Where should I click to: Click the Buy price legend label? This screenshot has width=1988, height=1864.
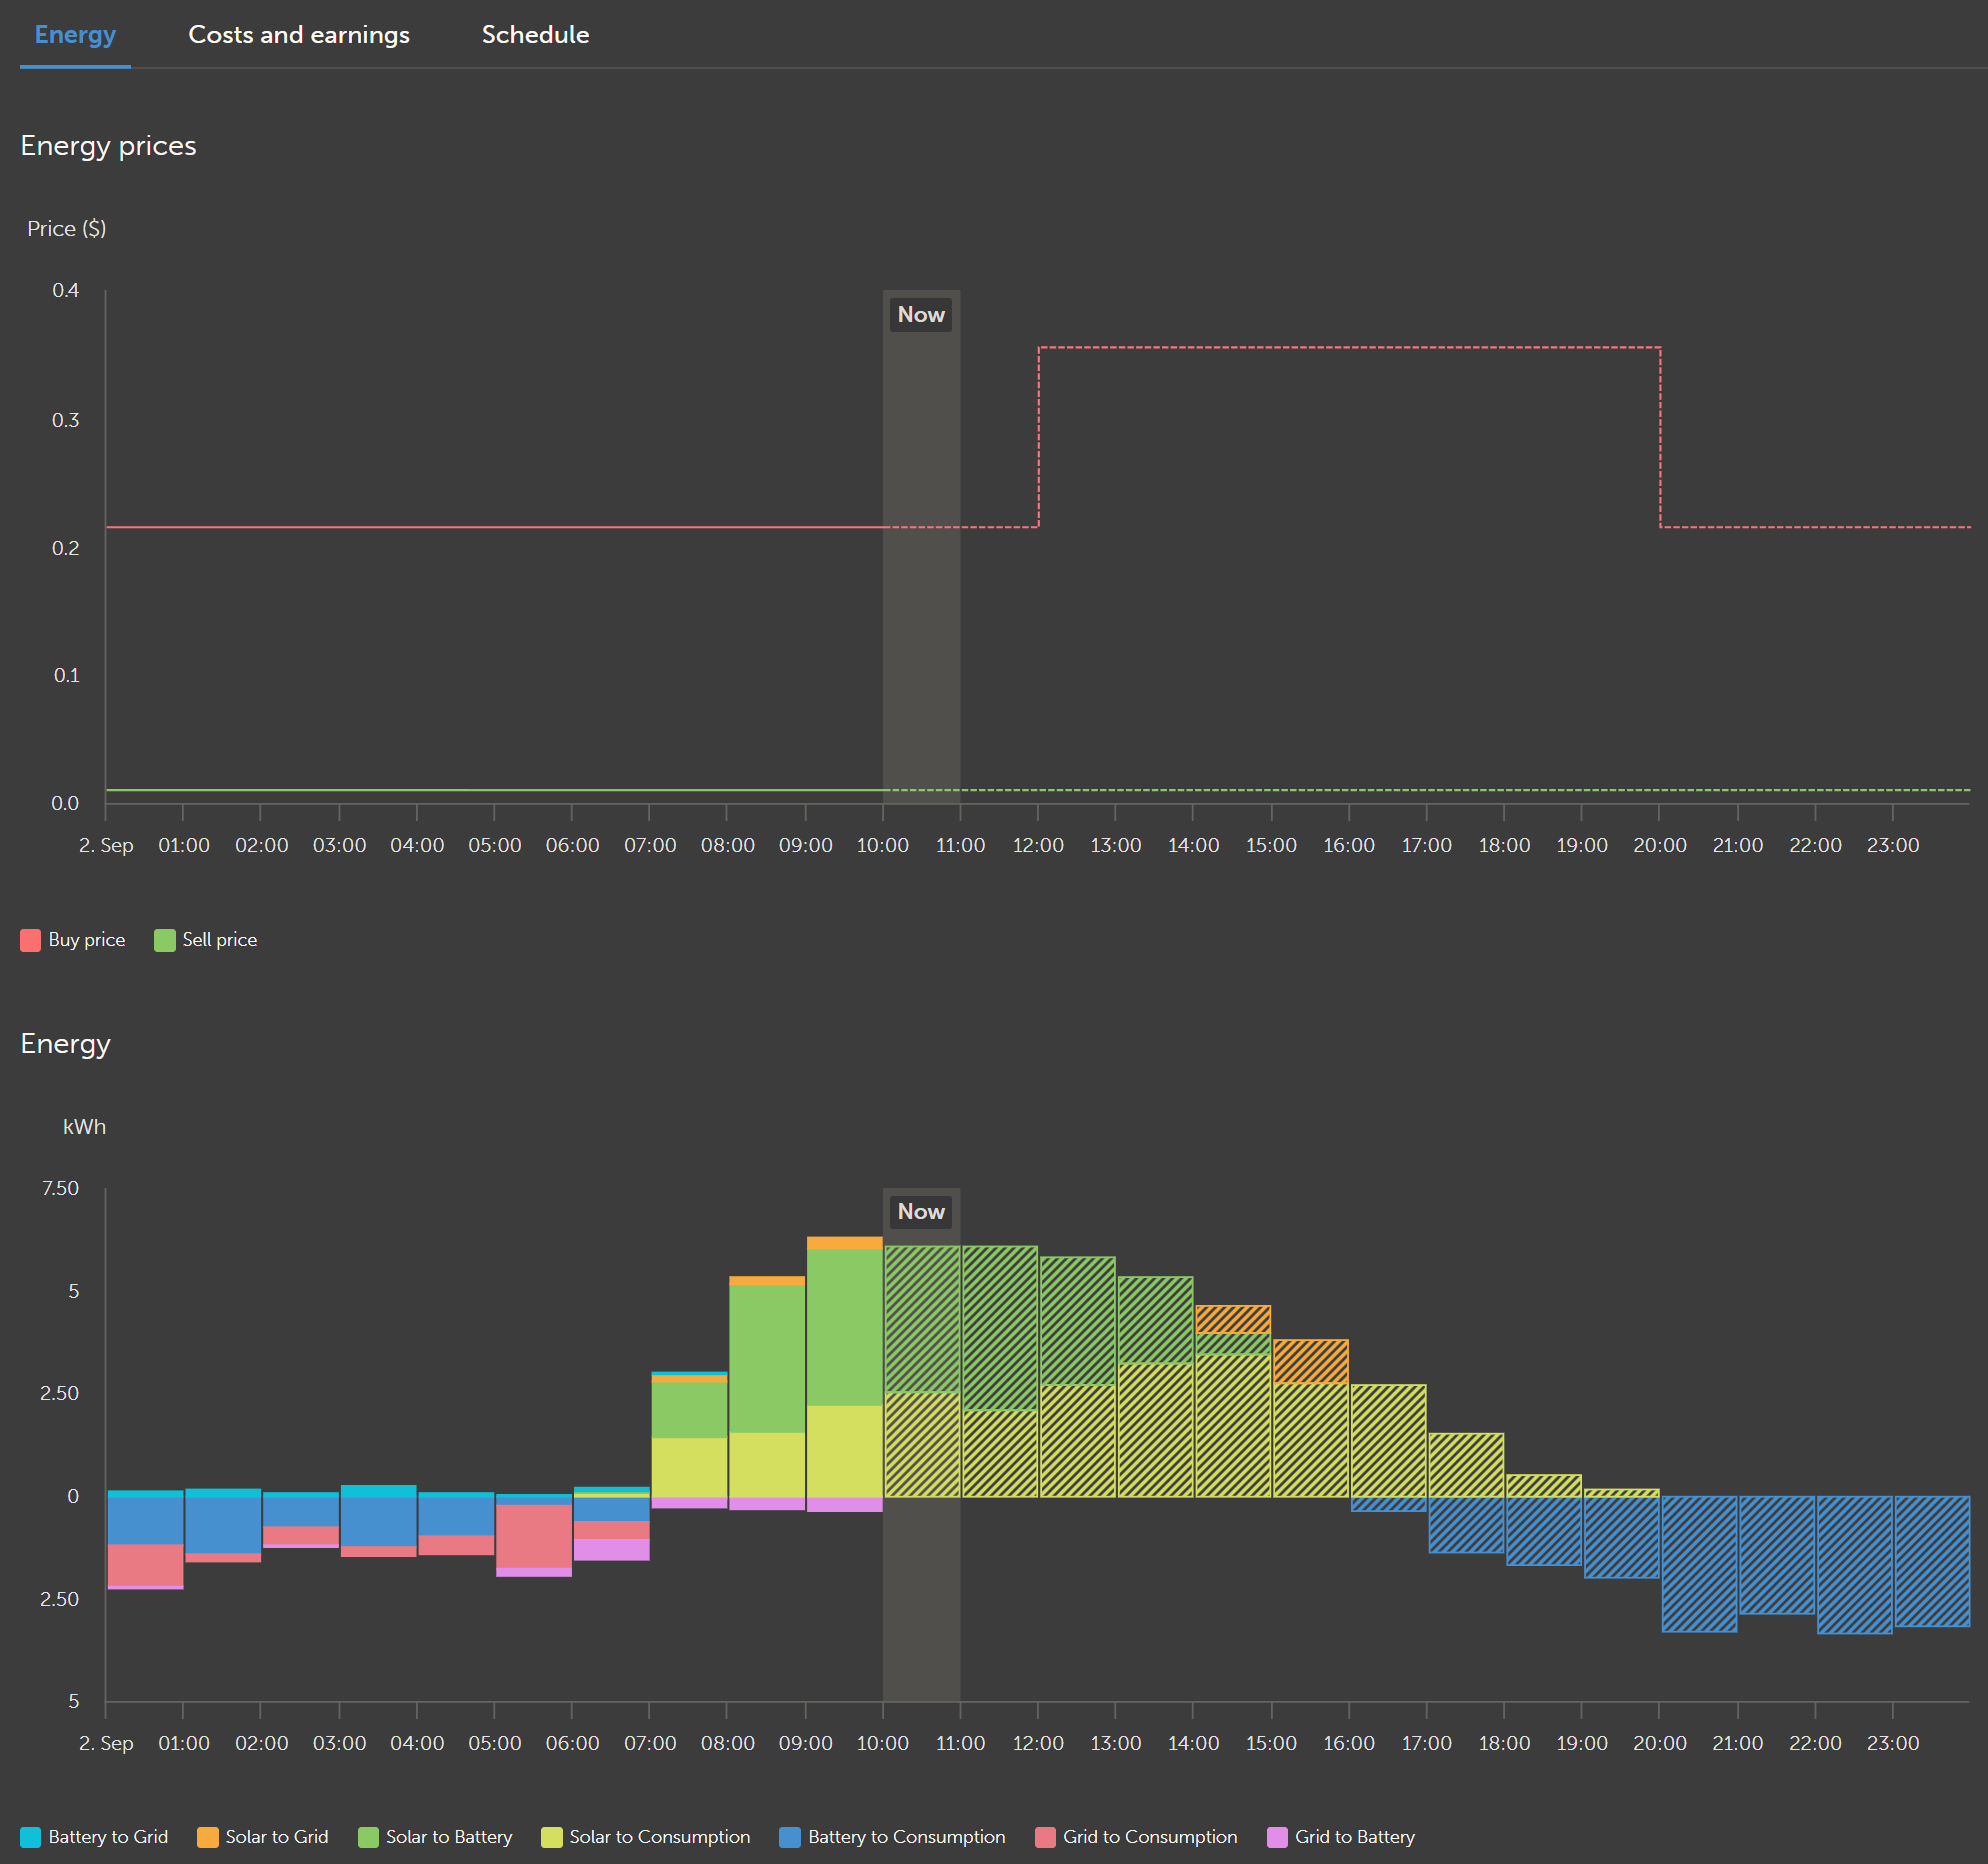[x=87, y=940]
